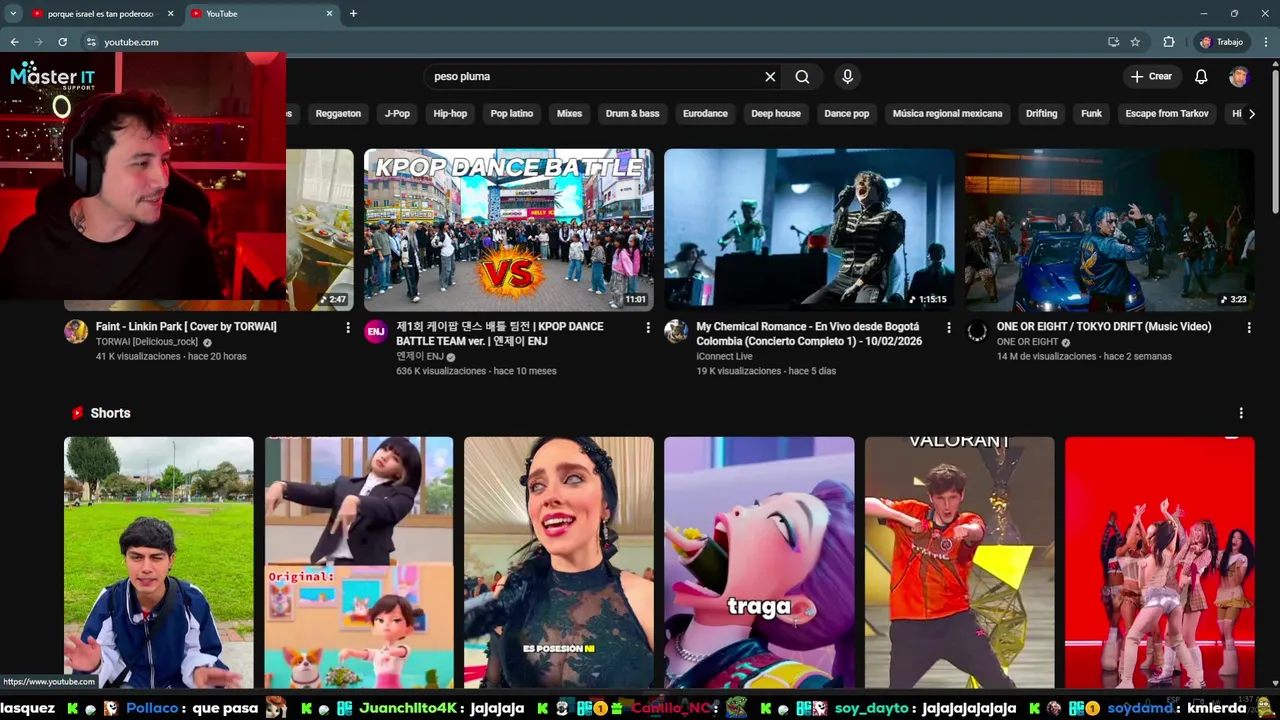Select the J-Pop filter chip
The image size is (1280, 720).
[x=397, y=114]
